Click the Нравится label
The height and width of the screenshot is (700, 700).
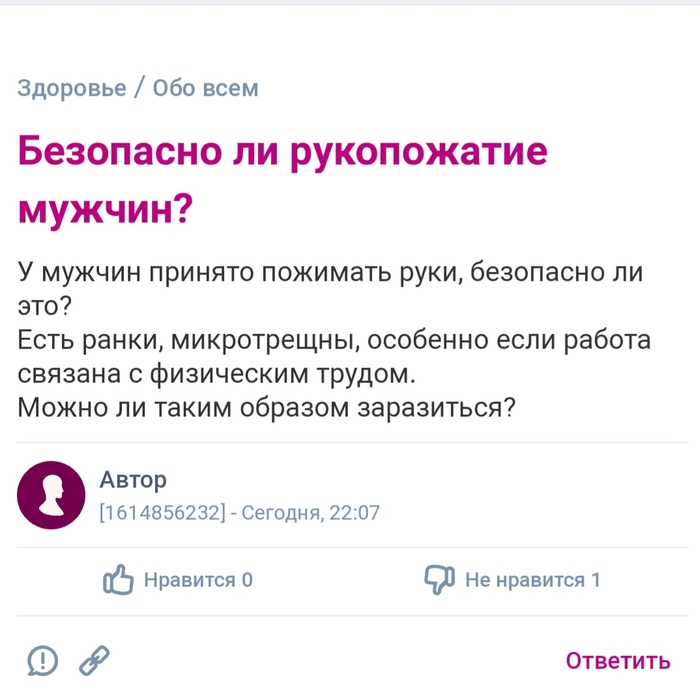(x=189, y=580)
